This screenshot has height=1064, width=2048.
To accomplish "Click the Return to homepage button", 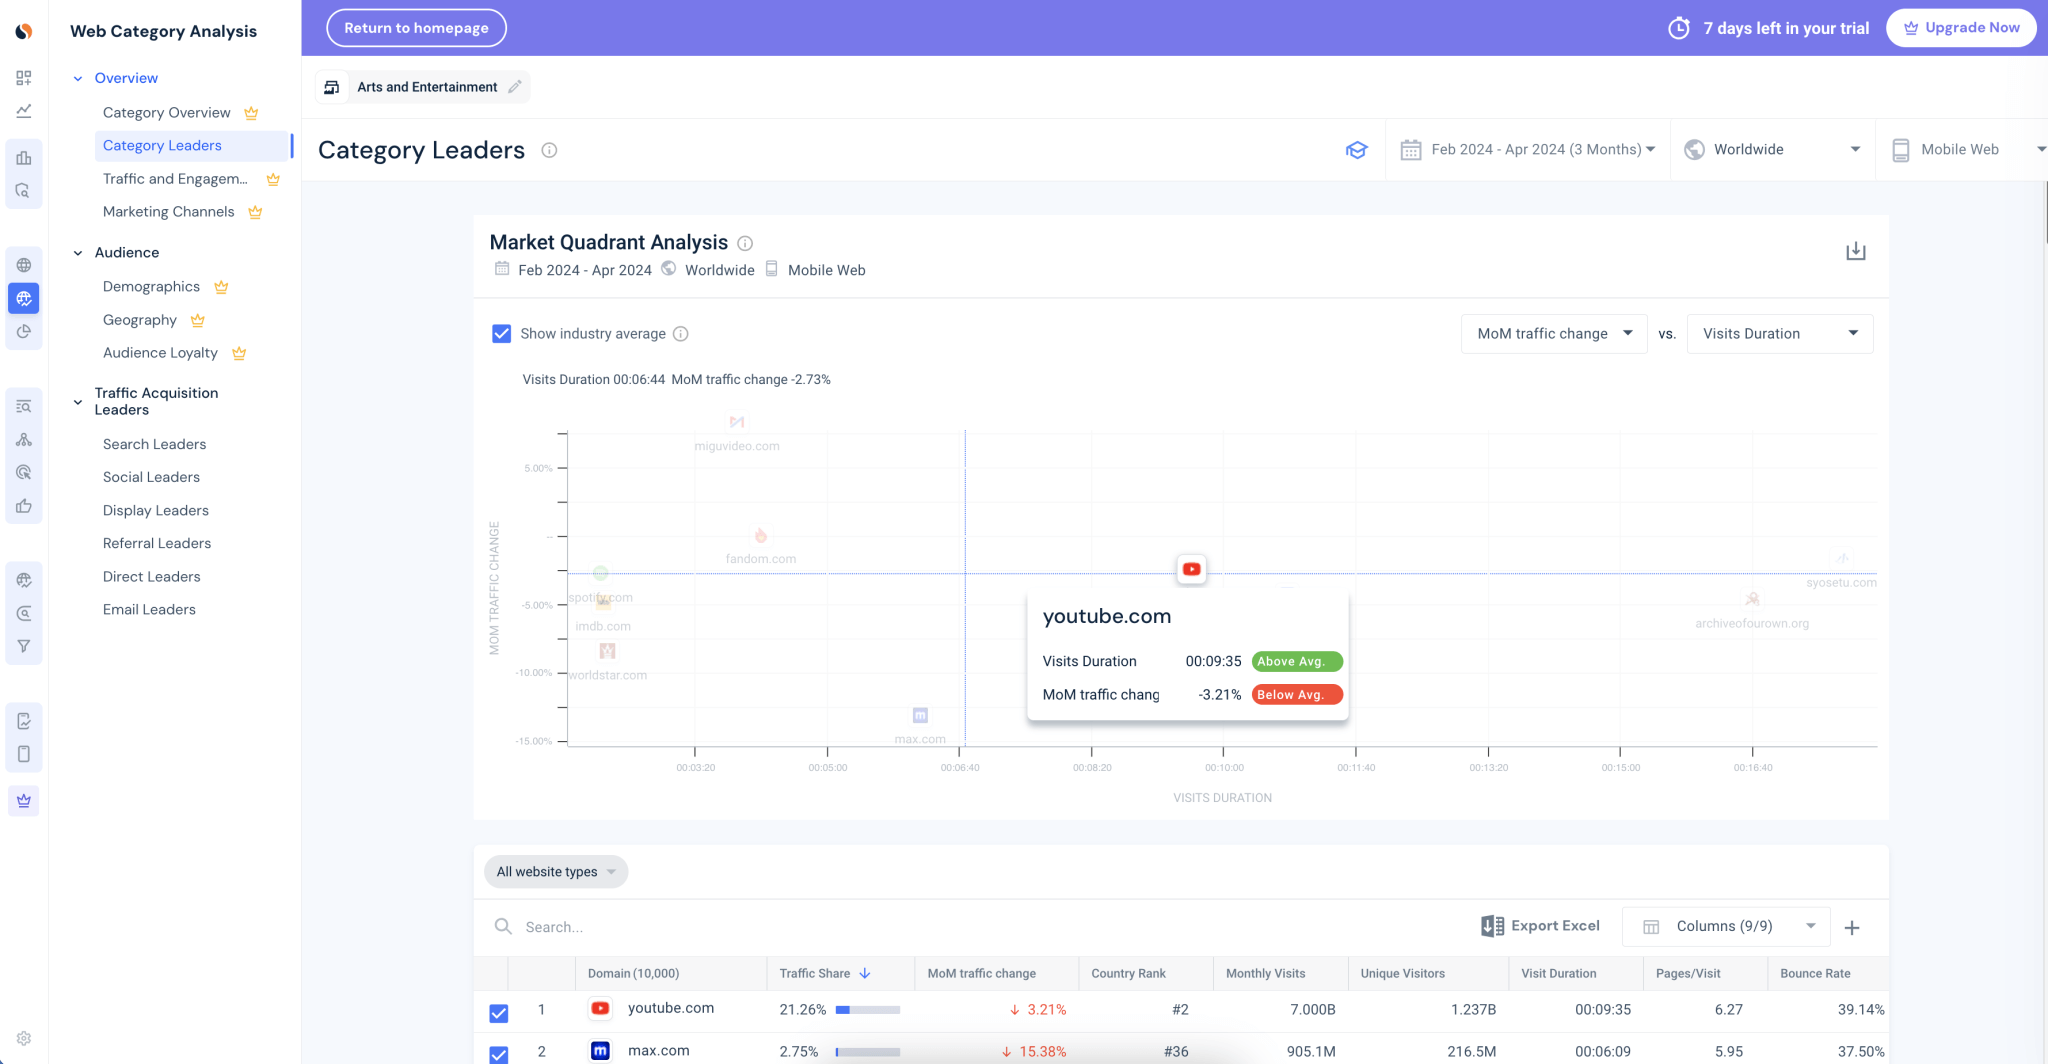I will pos(416,27).
